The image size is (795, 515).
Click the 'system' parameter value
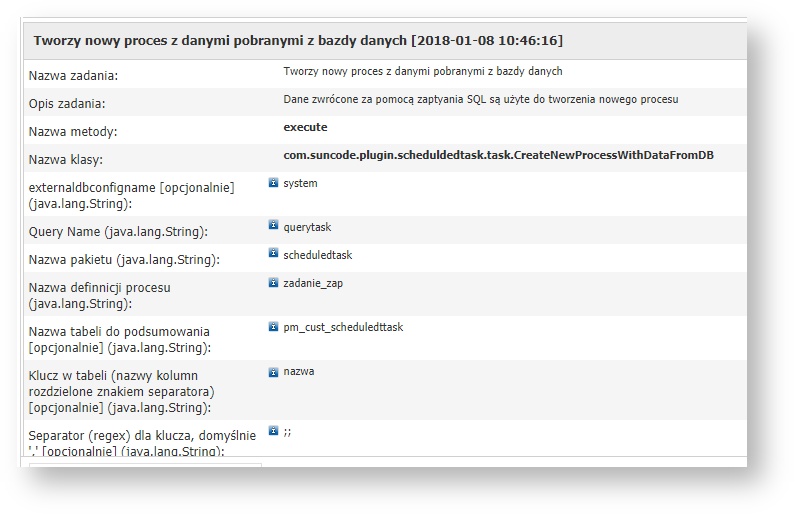pos(300,184)
